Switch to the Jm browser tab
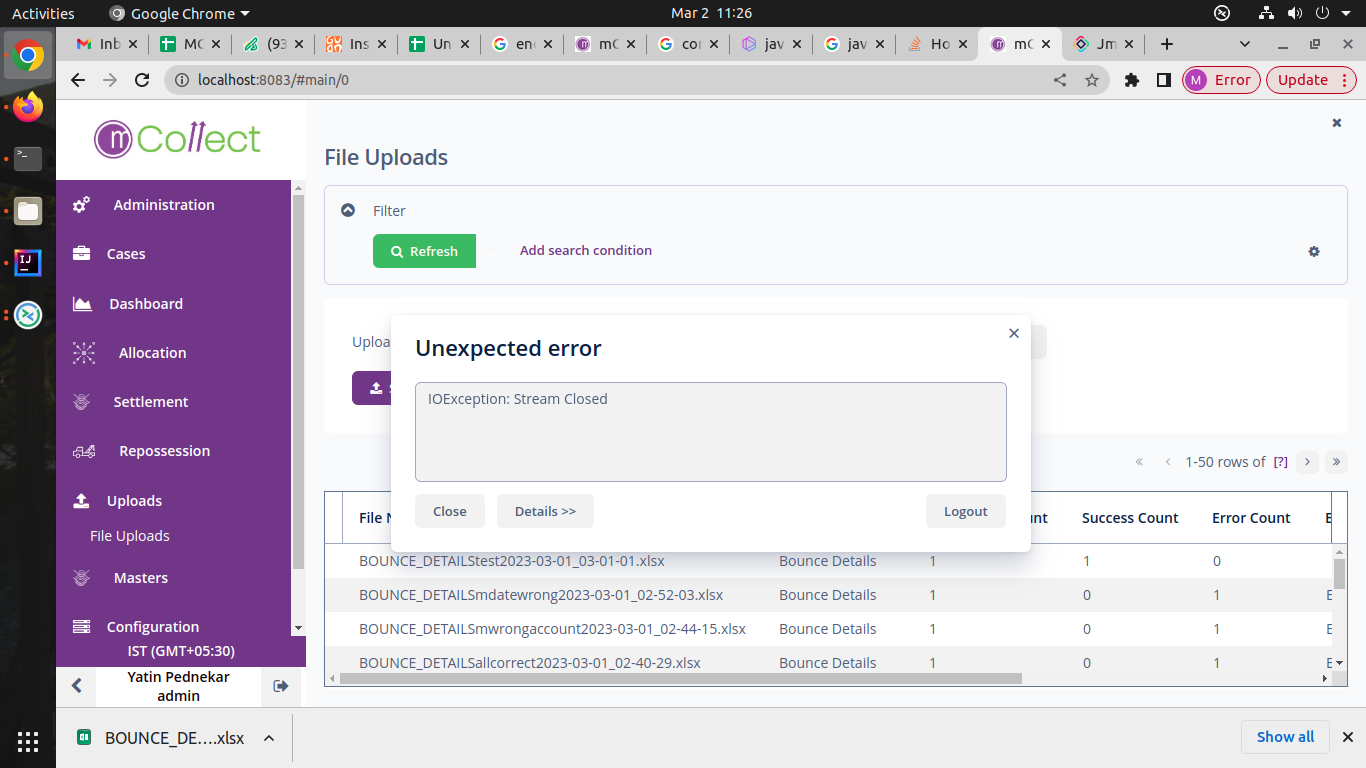 click(1103, 44)
